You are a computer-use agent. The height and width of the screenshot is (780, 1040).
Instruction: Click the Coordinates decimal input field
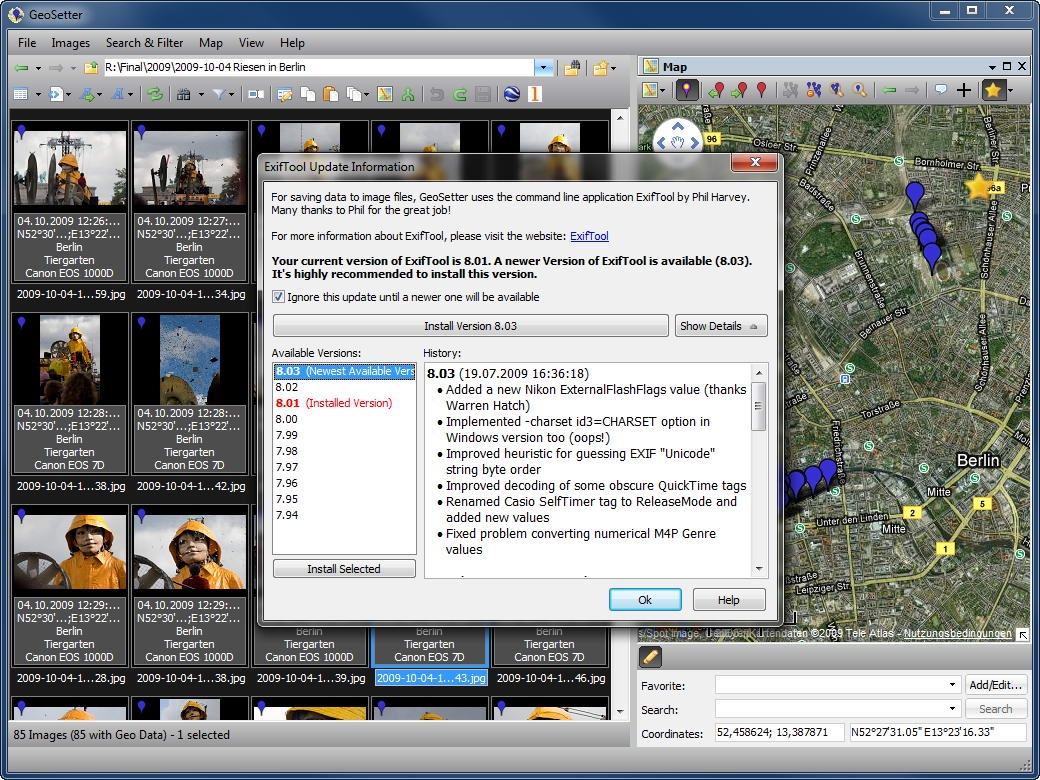click(778, 733)
